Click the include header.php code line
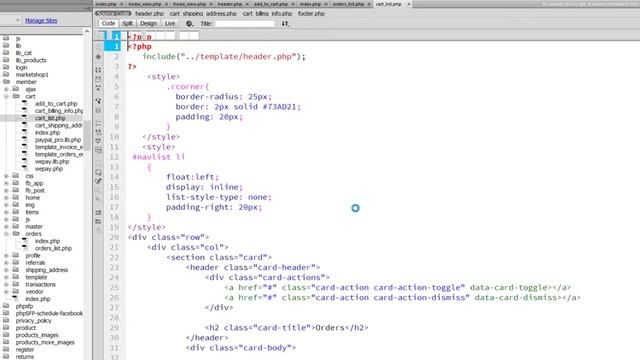The image size is (640, 360). (x=224, y=57)
